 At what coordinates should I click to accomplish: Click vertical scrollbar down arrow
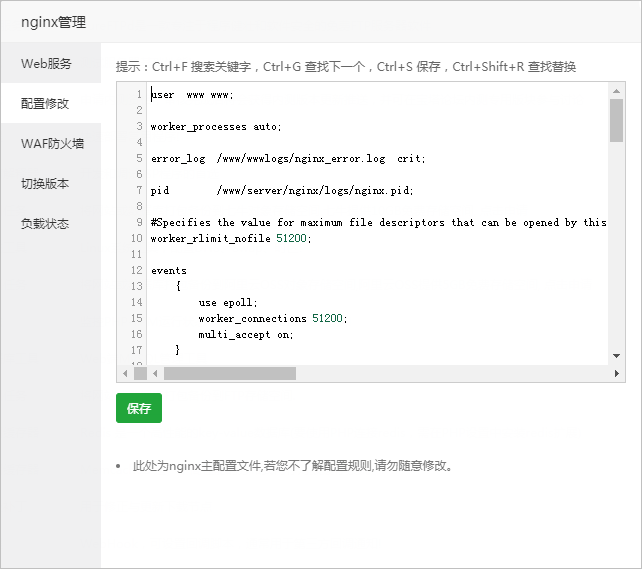[616, 356]
